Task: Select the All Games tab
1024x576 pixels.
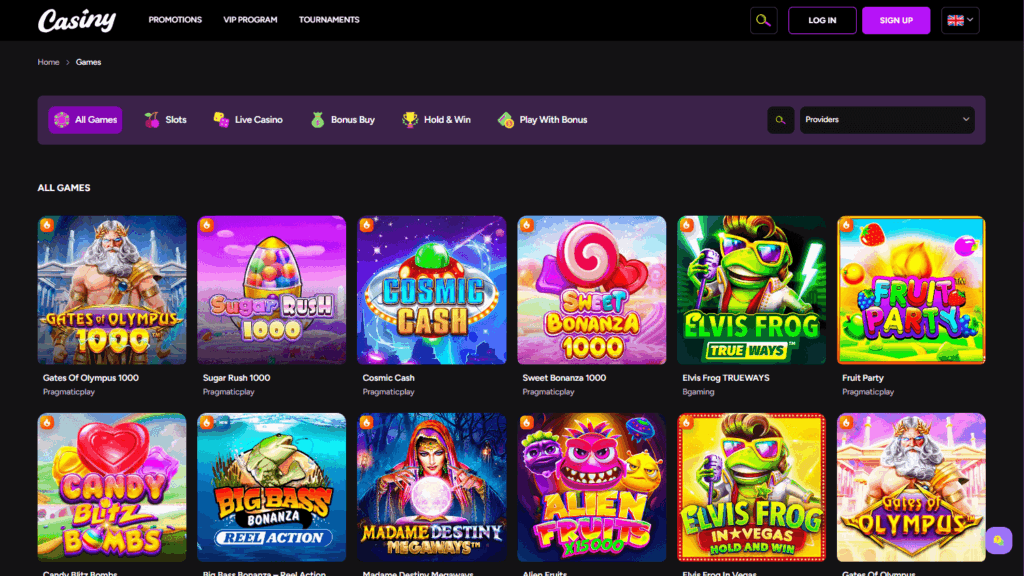Action: pos(85,120)
